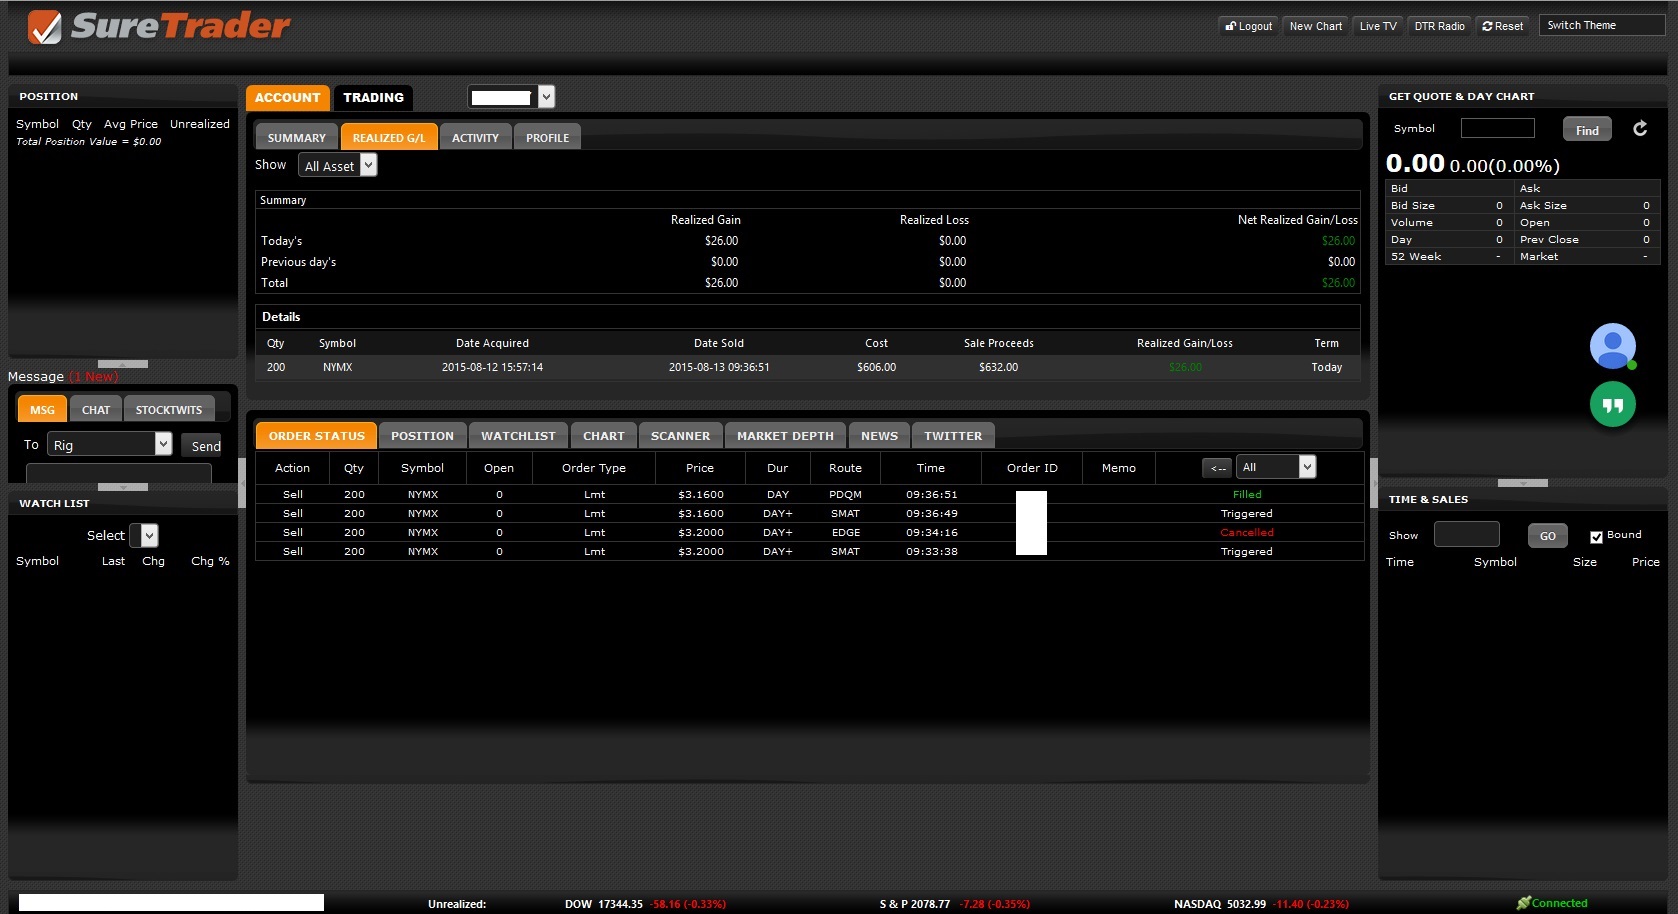The image size is (1678, 914).
Task: Click the PDQM route cell
Action: point(845,494)
